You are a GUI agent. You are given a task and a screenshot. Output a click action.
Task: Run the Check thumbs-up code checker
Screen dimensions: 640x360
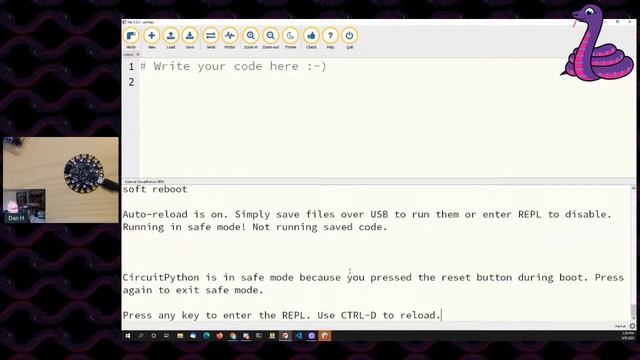311,38
